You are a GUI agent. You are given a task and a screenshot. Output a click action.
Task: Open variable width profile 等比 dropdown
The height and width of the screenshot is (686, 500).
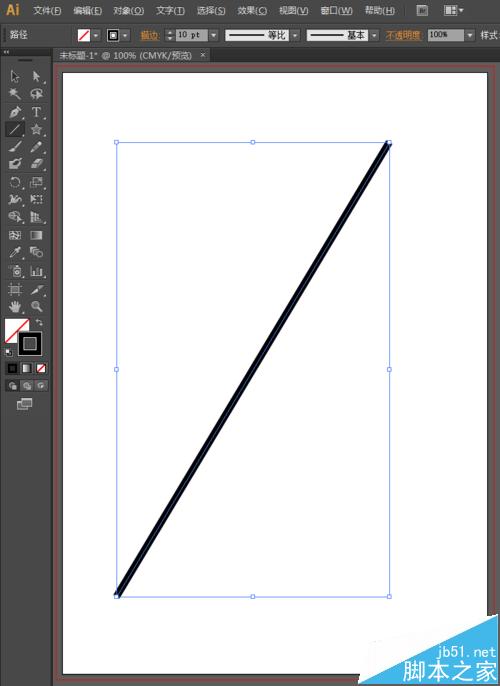point(295,35)
